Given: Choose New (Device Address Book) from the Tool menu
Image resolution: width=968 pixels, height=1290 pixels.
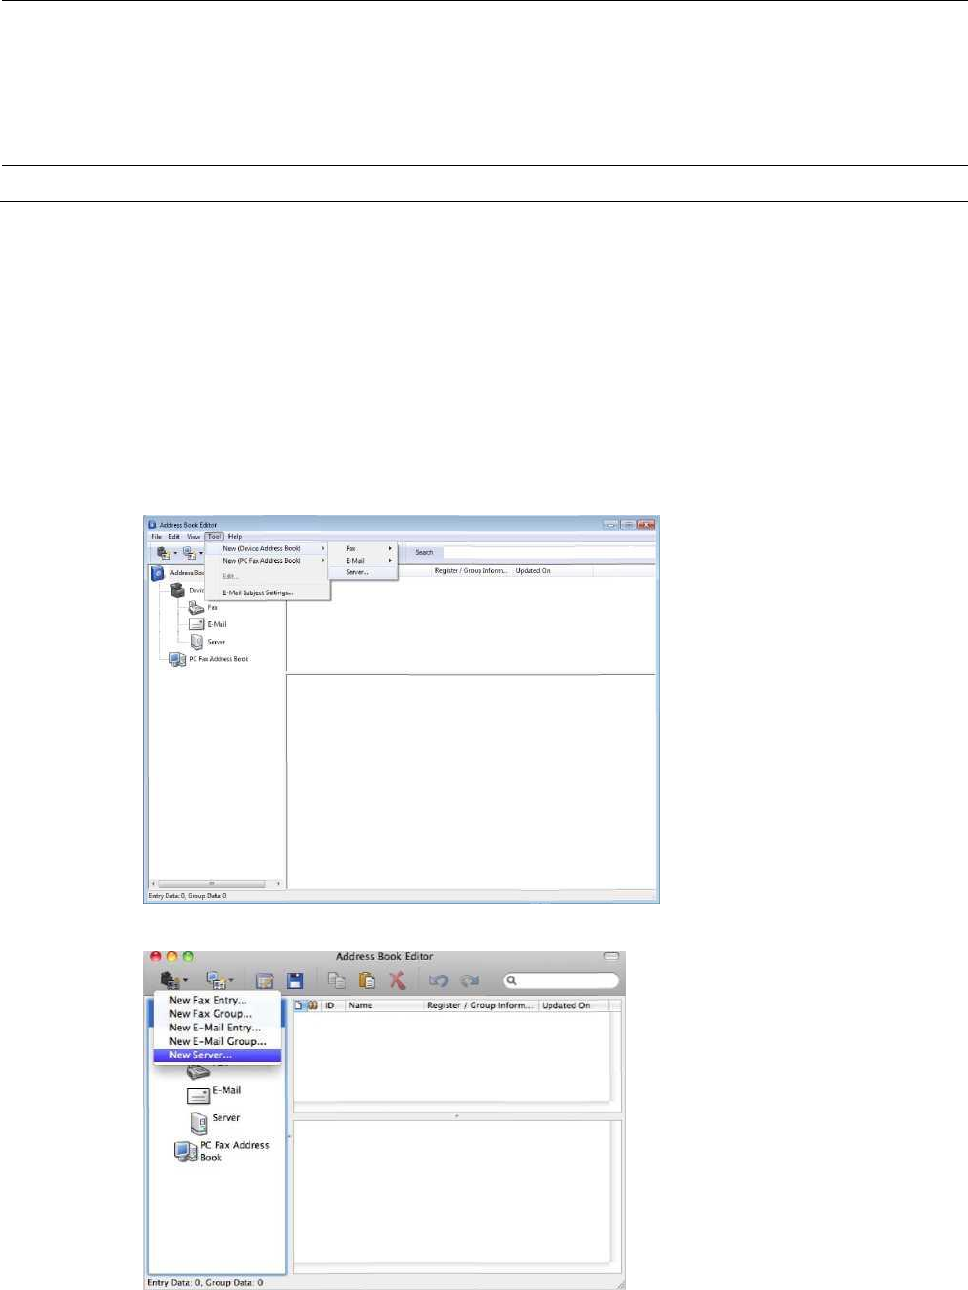Looking at the screenshot, I should [x=267, y=549].
